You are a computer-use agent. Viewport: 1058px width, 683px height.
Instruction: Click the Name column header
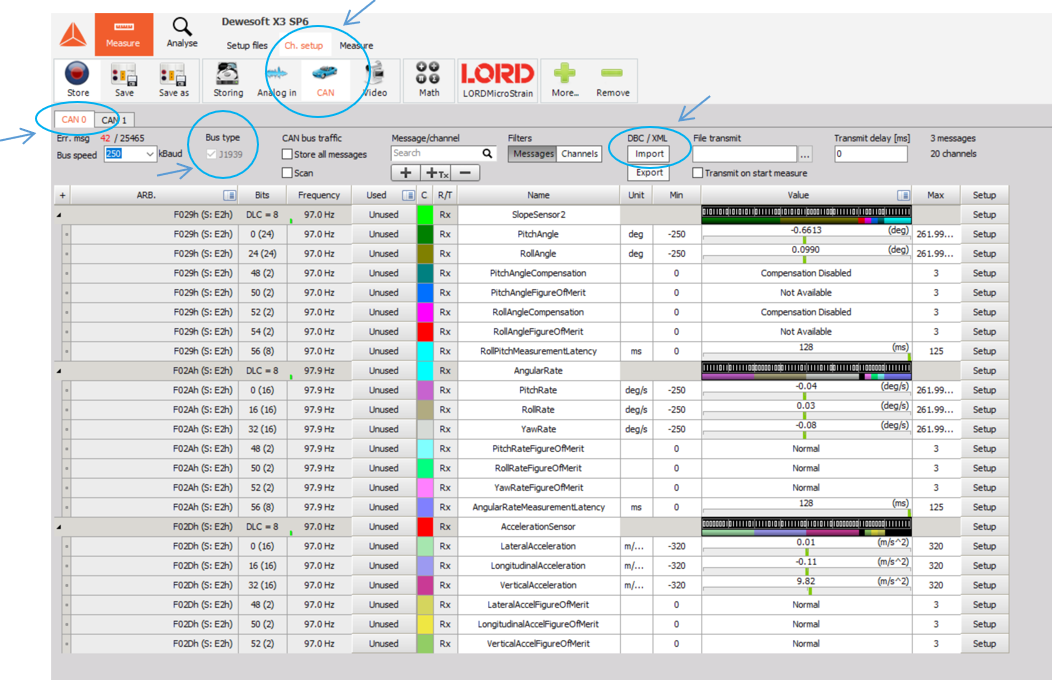538,195
